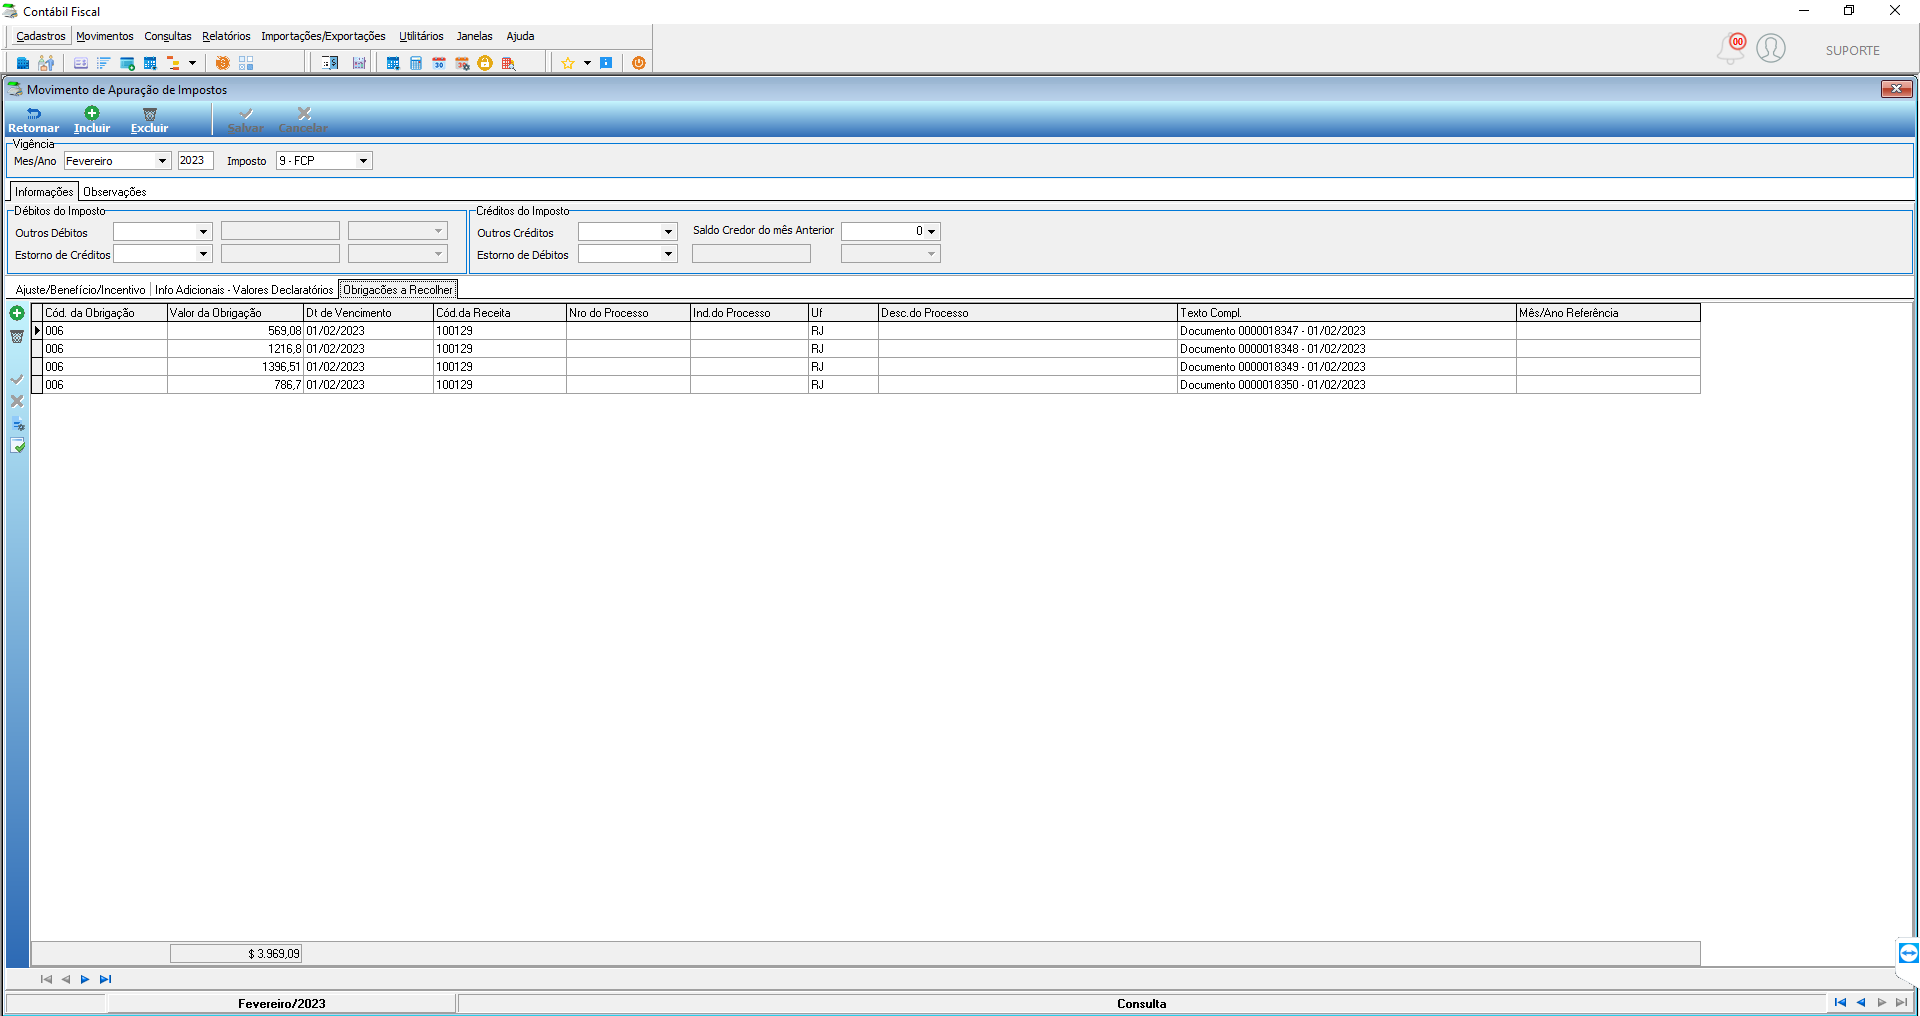
Task: Click the four squares grid icon
Action: tap(246, 63)
